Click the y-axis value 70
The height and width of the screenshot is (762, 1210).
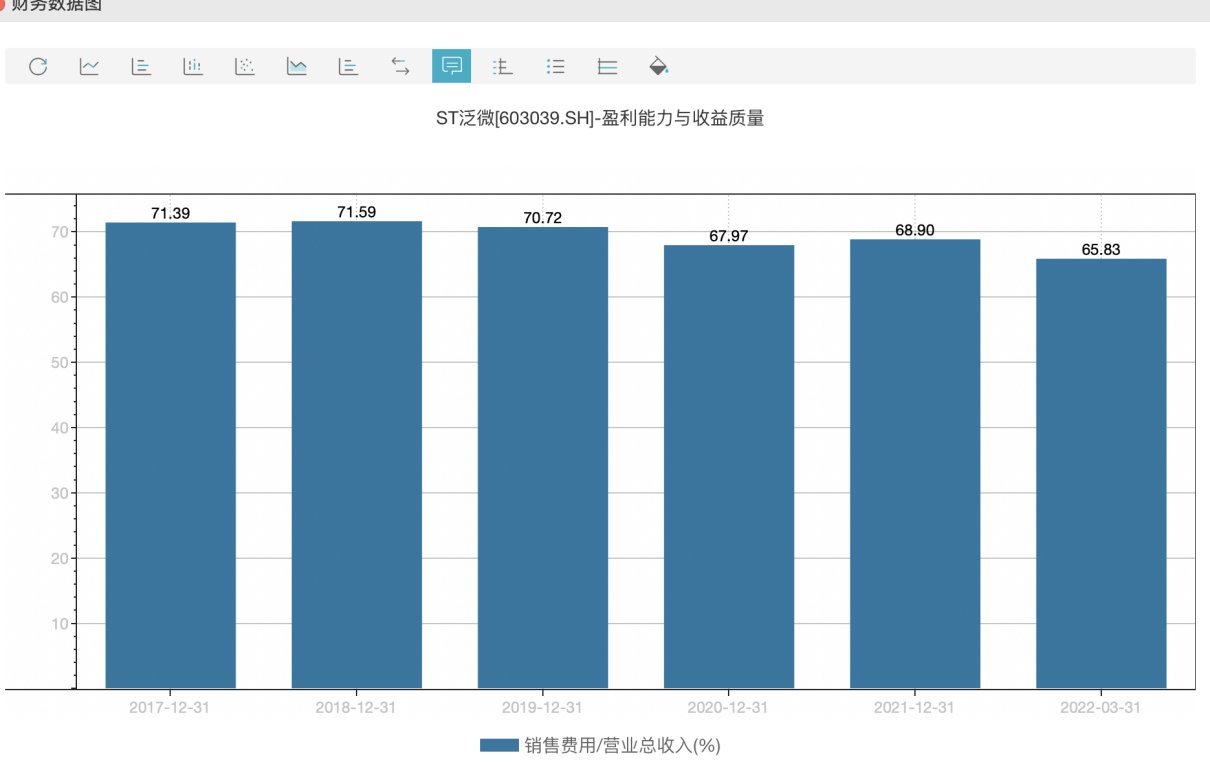[x=59, y=232]
